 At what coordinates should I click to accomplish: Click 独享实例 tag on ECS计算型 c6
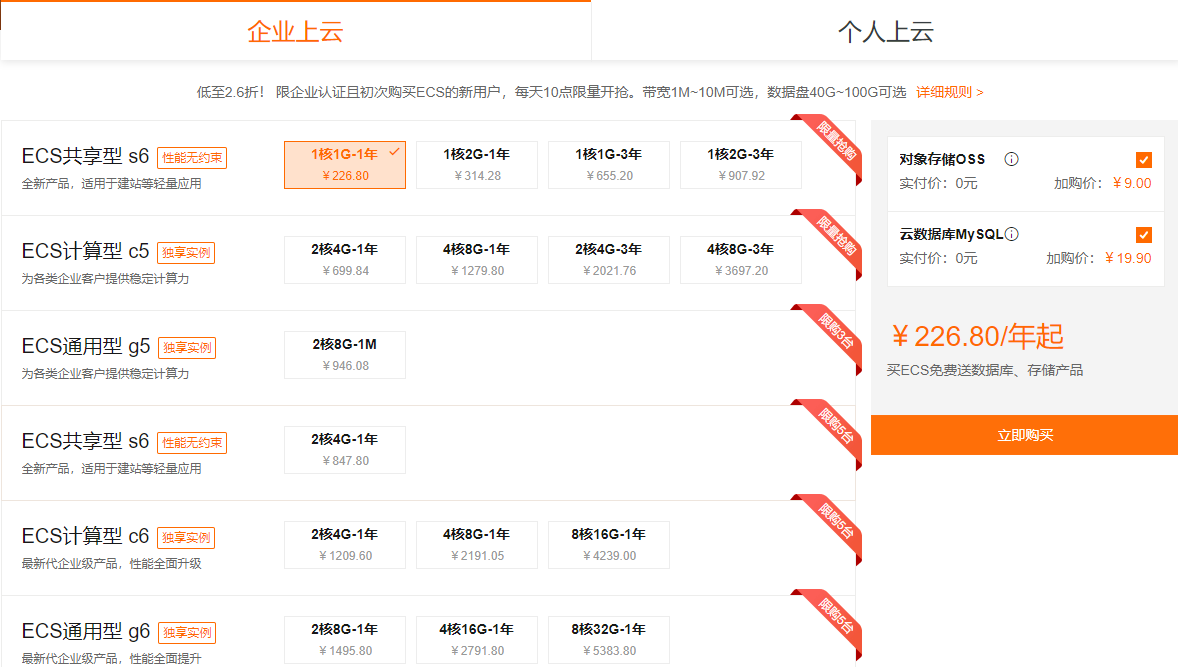click(x=186, y=538)
